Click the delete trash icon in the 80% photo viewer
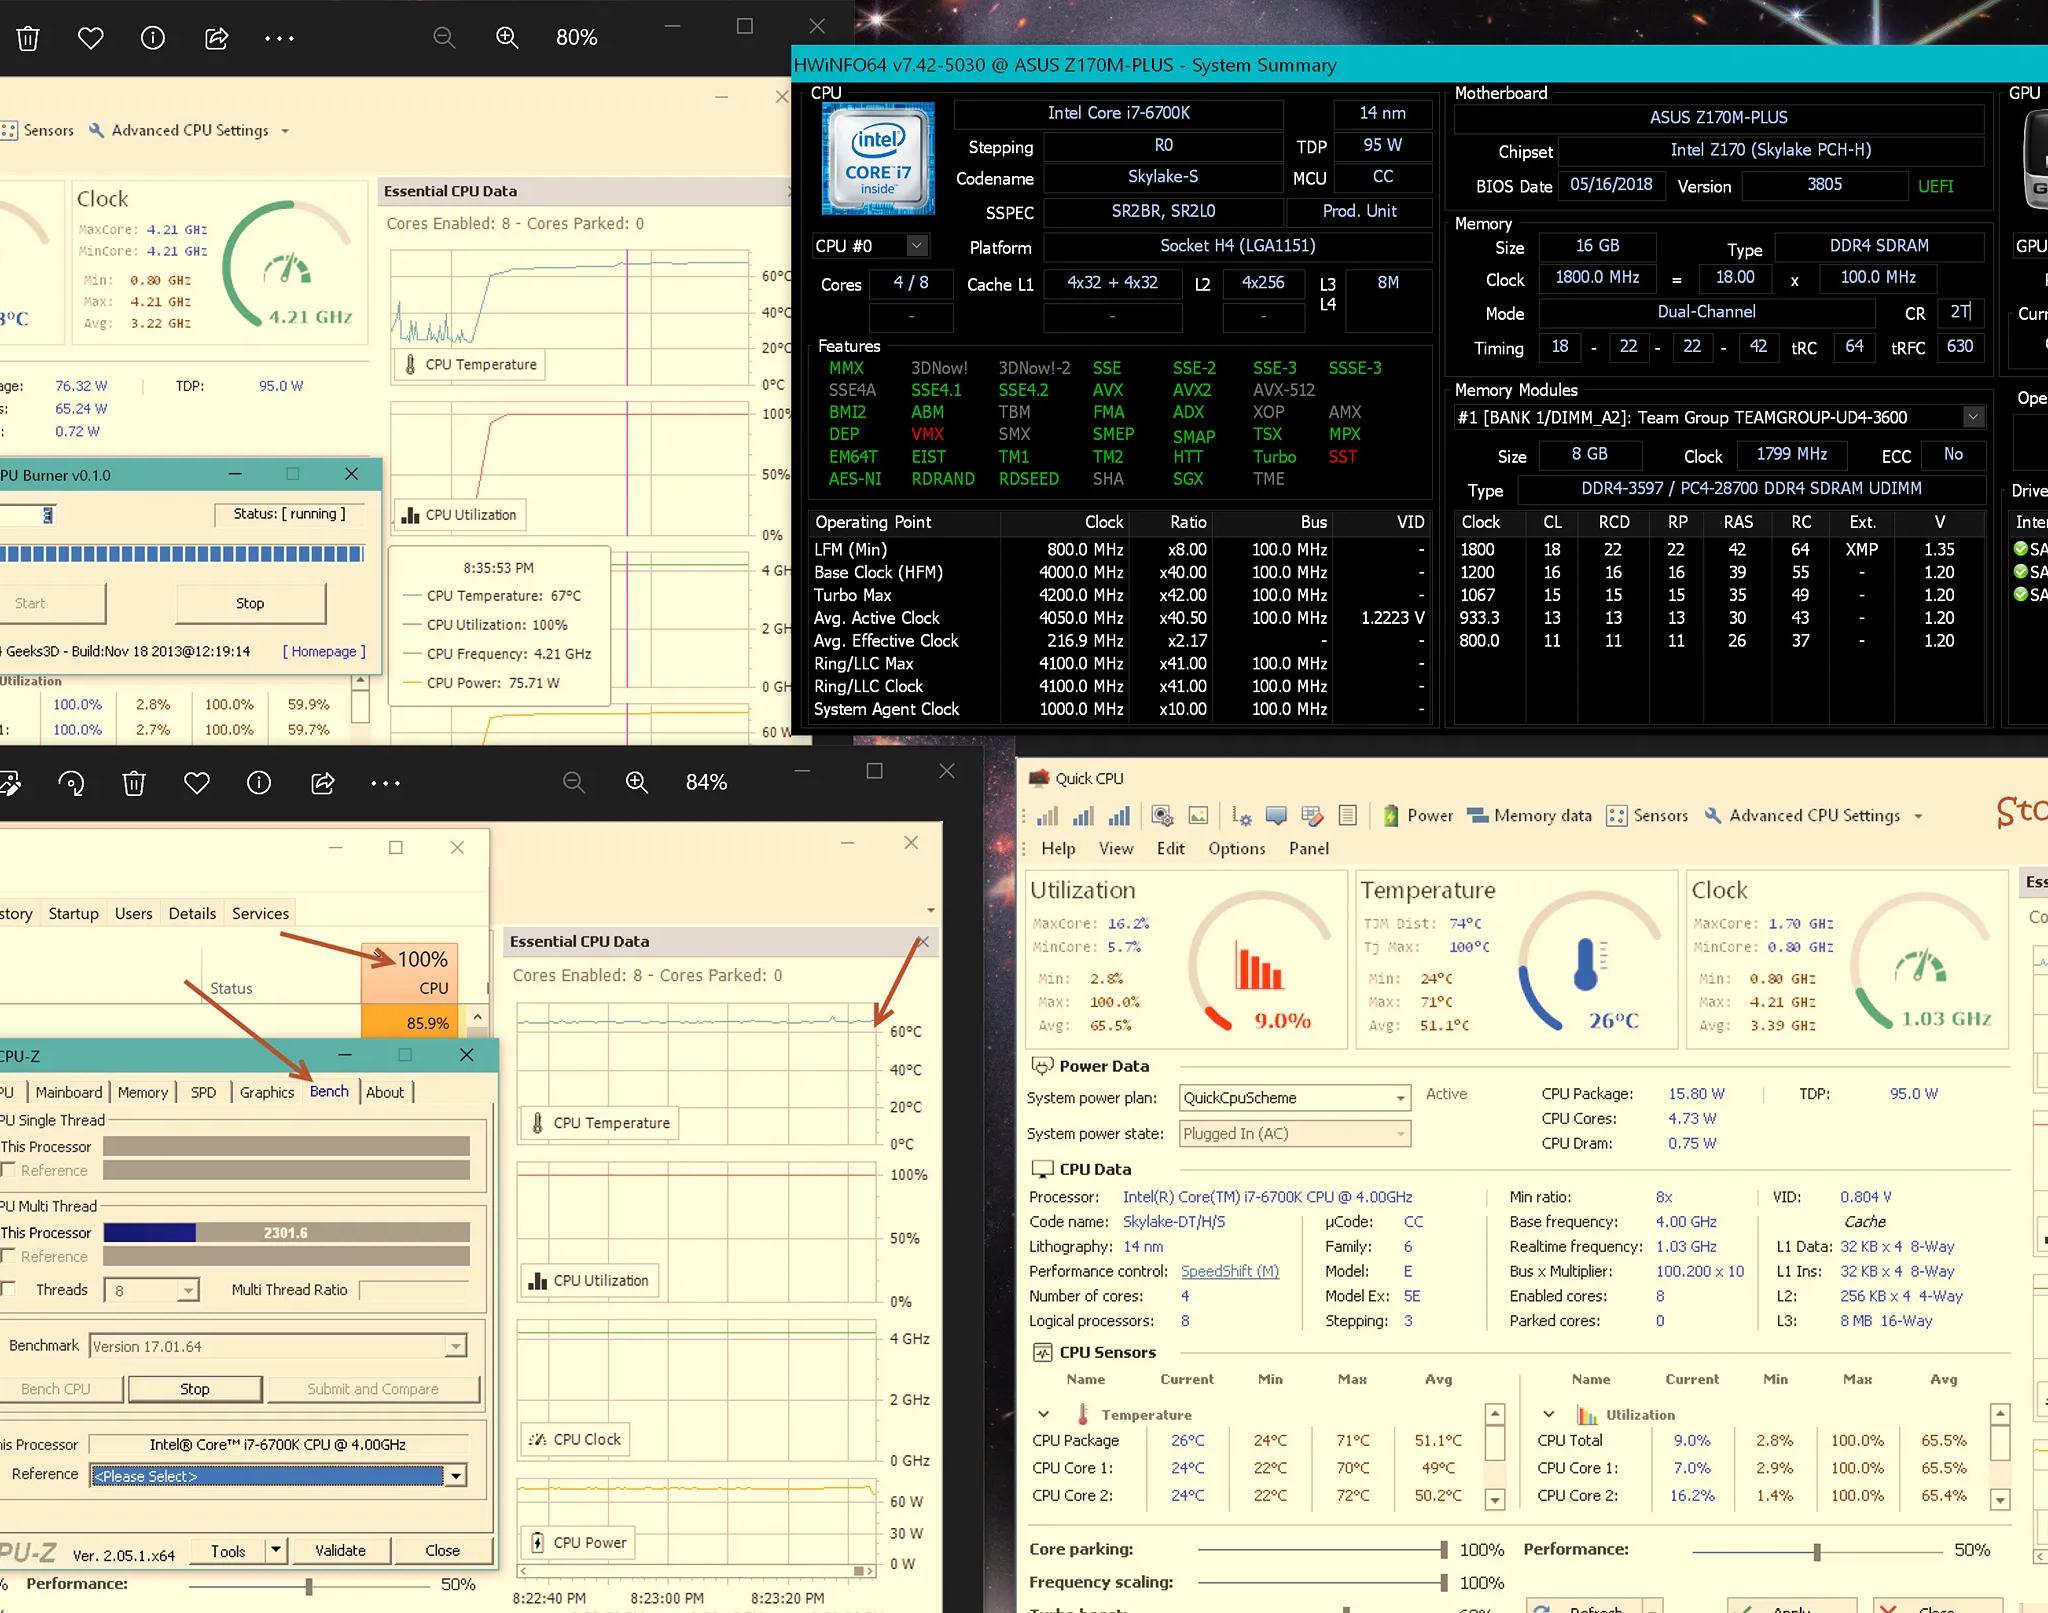The height and width of the screenshot is (1613, 2048). point(28,38)
